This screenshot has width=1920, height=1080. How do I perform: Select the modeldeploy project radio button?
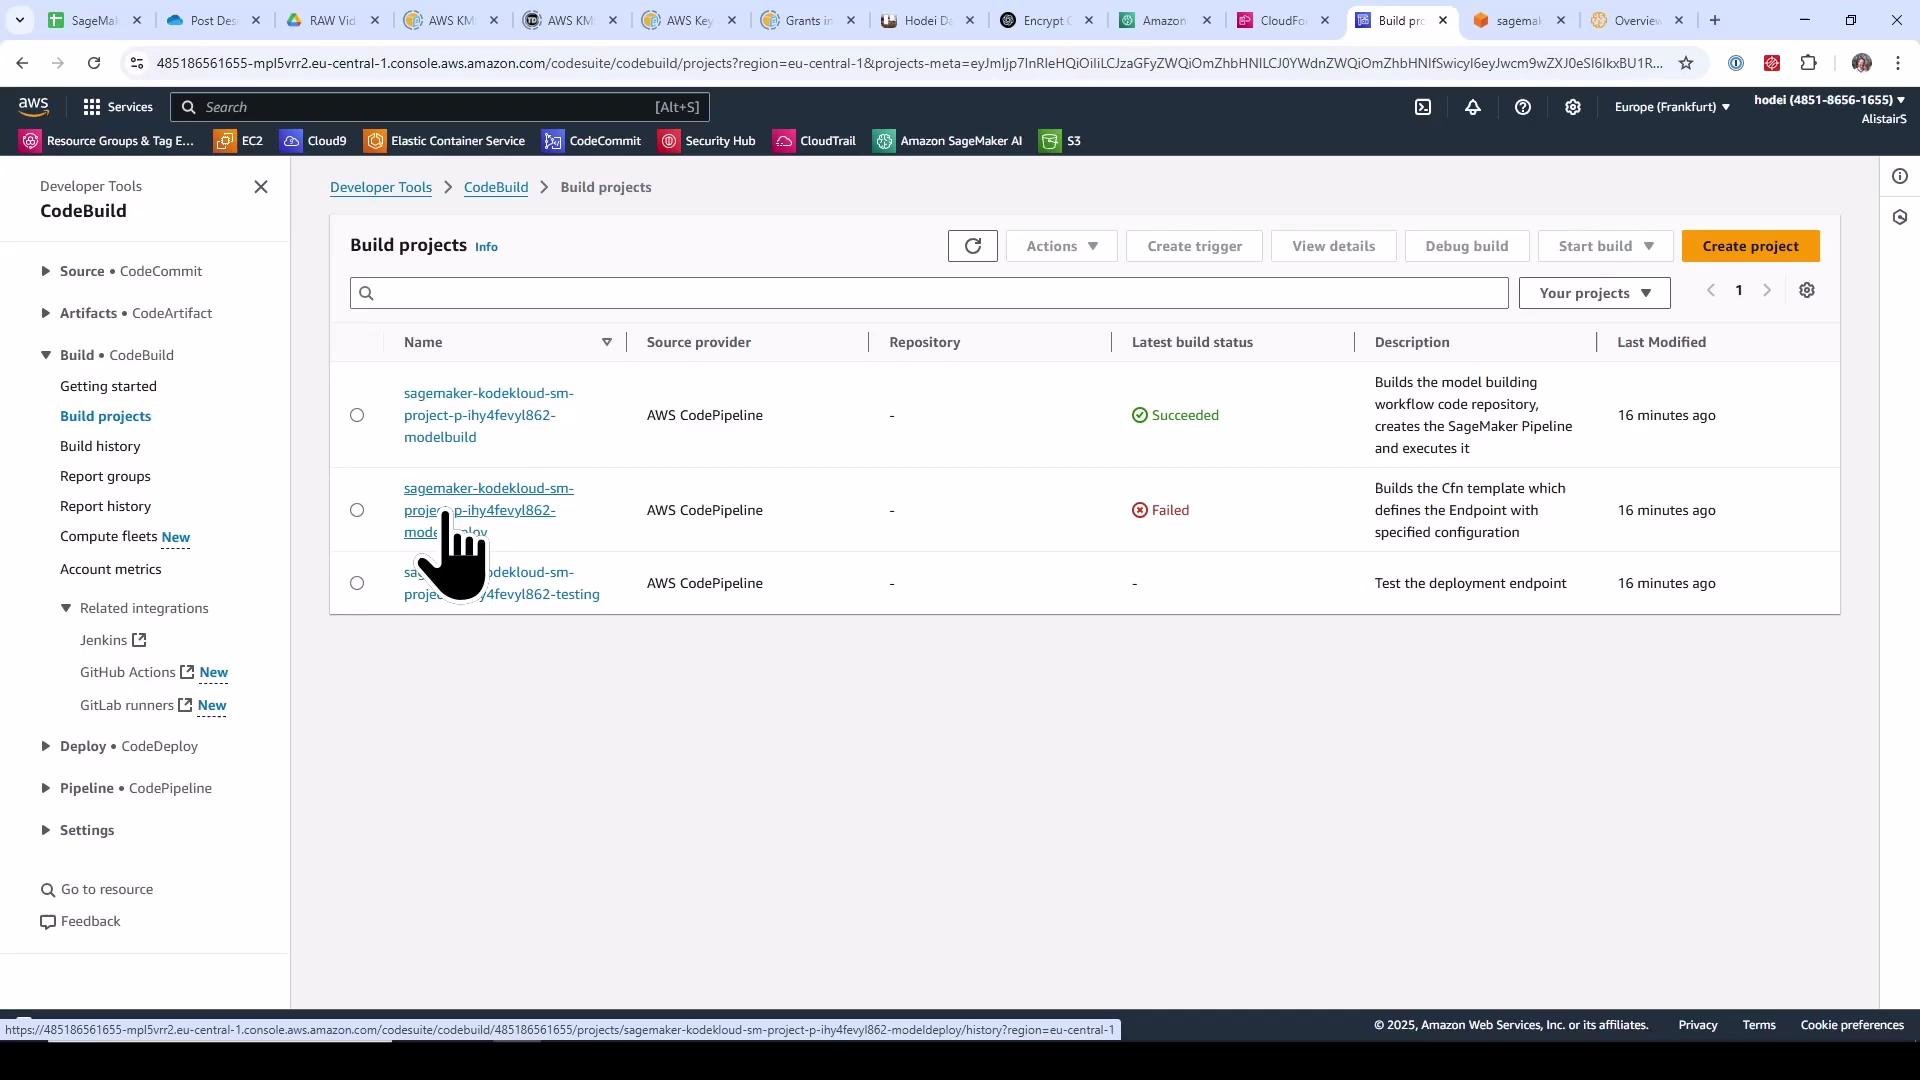click(357, 510)
